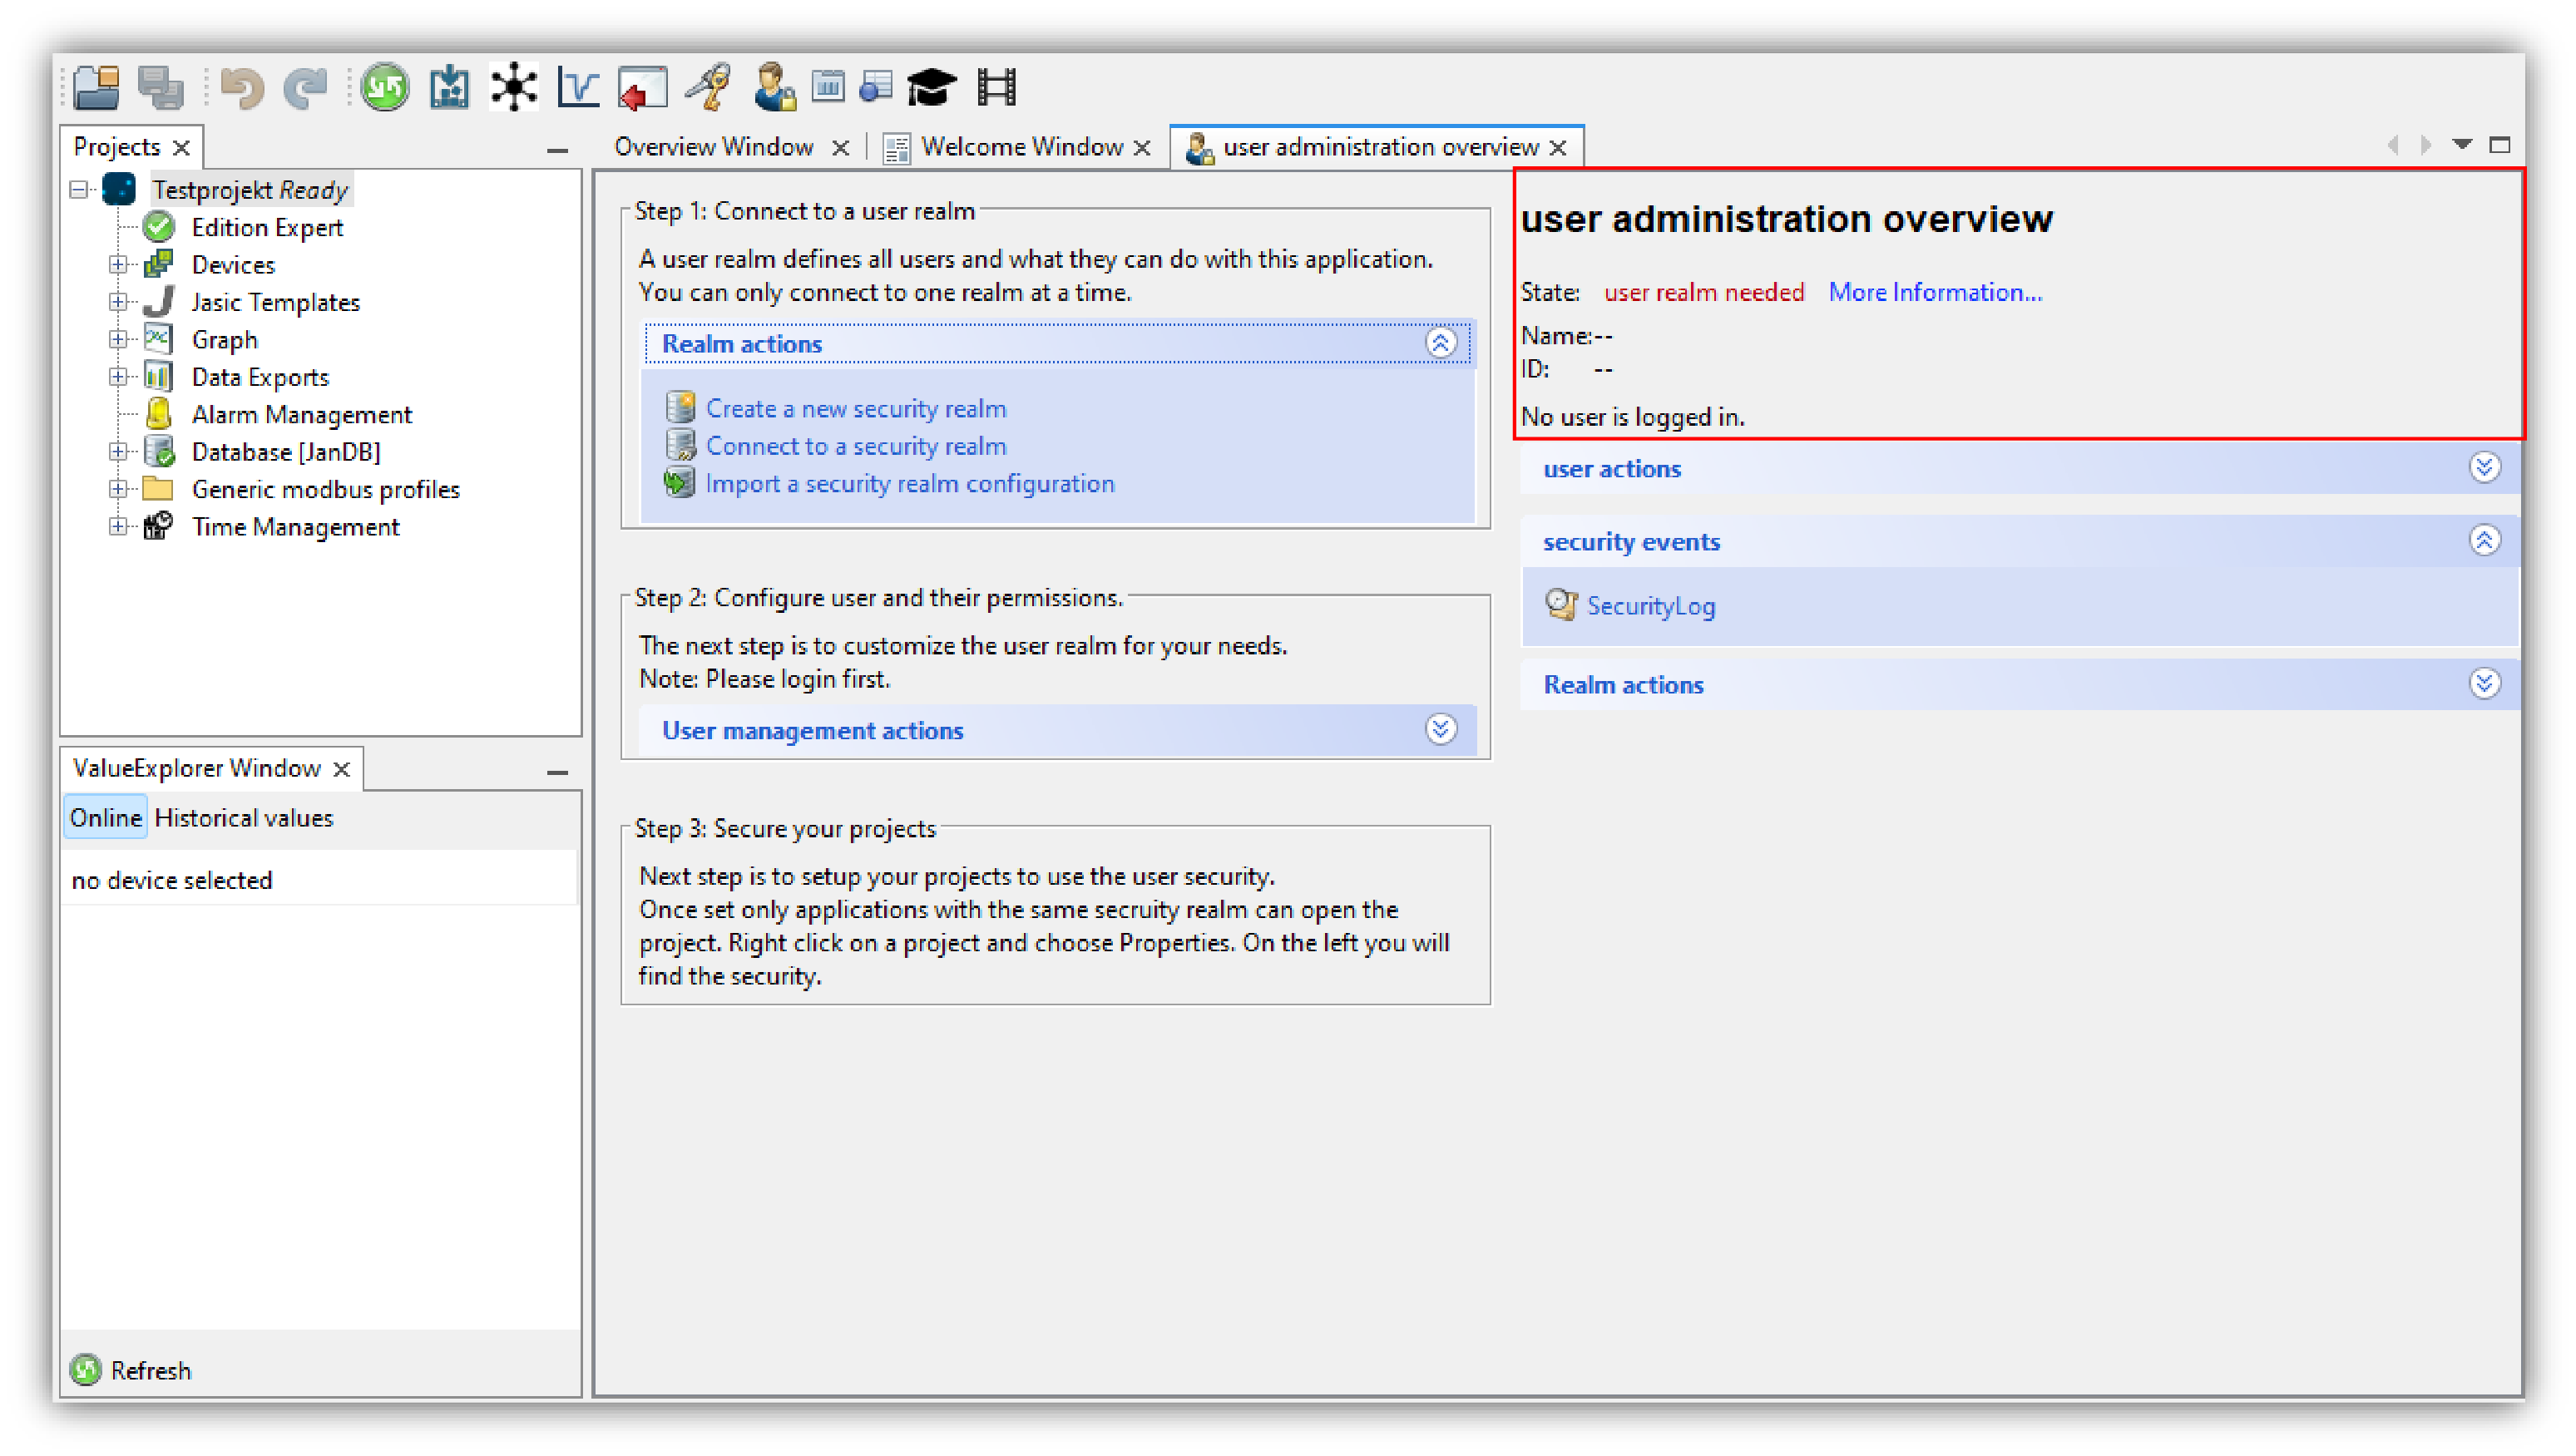Open the user administration icon with padlock
The width and height of the screenshot is (2576, 1456).
coord(772,87)
